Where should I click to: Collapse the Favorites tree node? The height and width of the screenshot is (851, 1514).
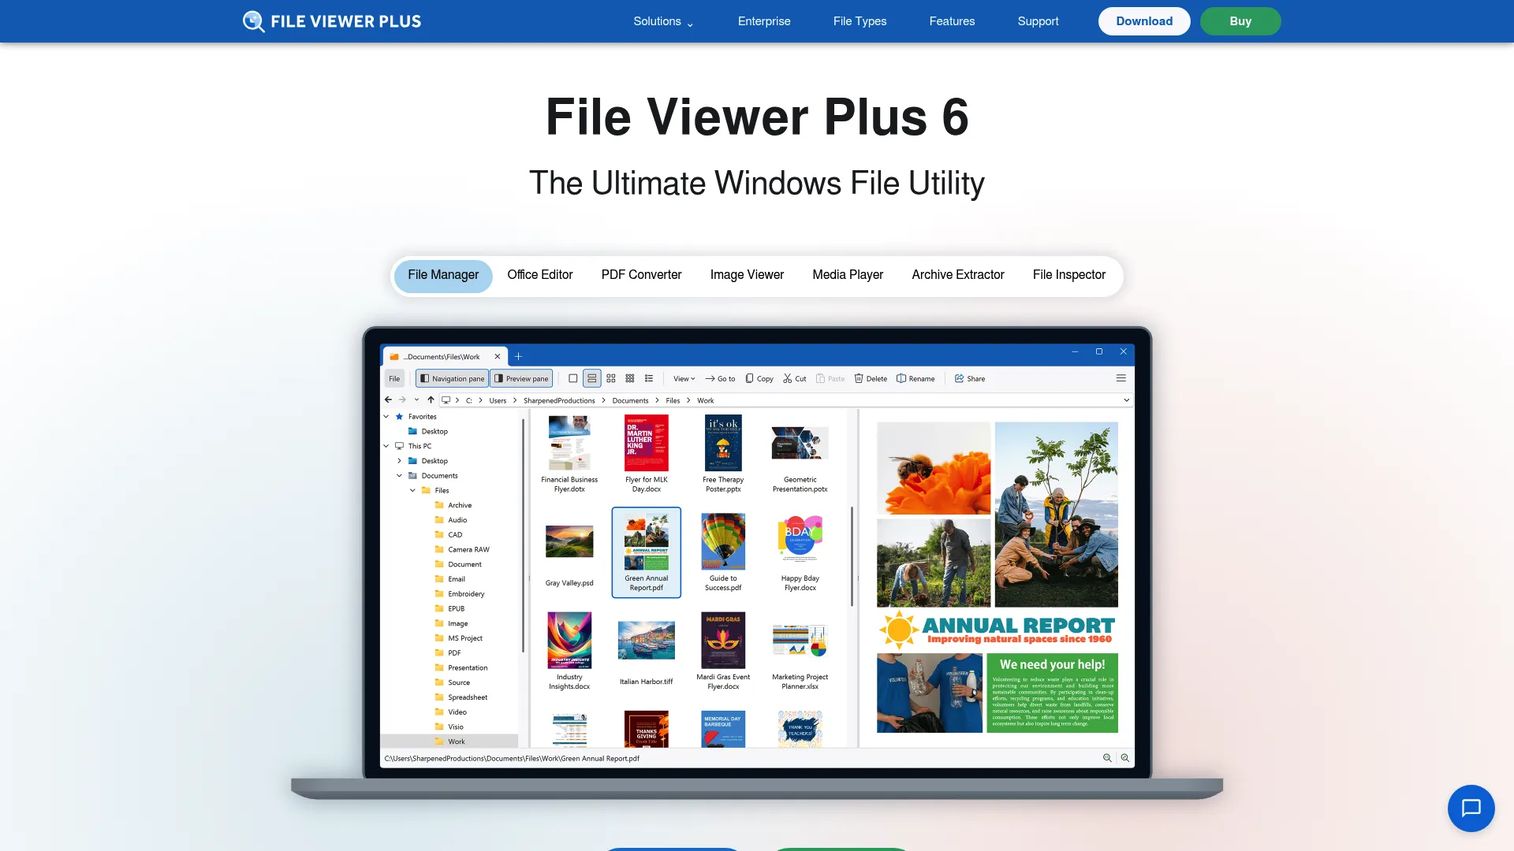coord(387,416)
